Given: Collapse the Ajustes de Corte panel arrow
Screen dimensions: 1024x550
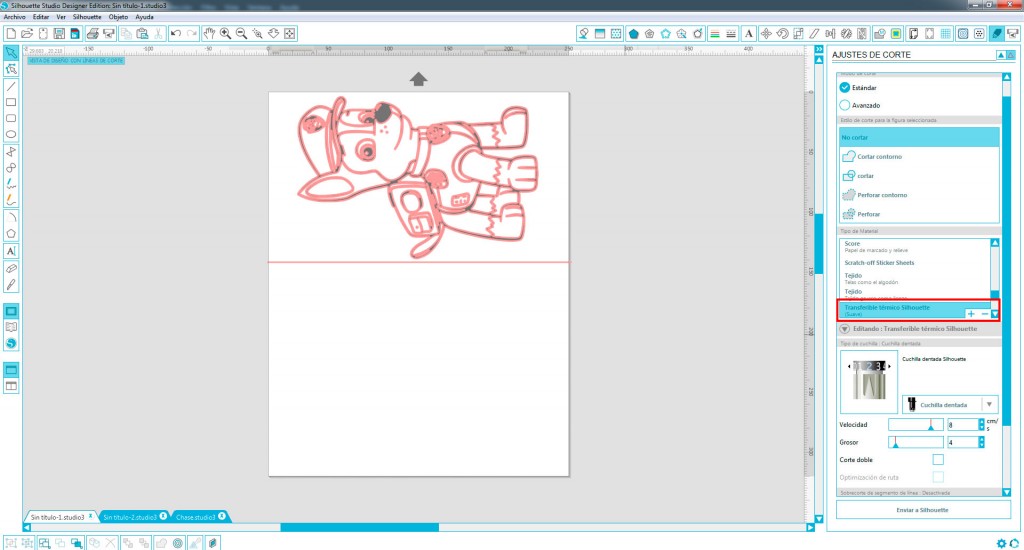Looking at the screenshot, I should click(1000, 55).
